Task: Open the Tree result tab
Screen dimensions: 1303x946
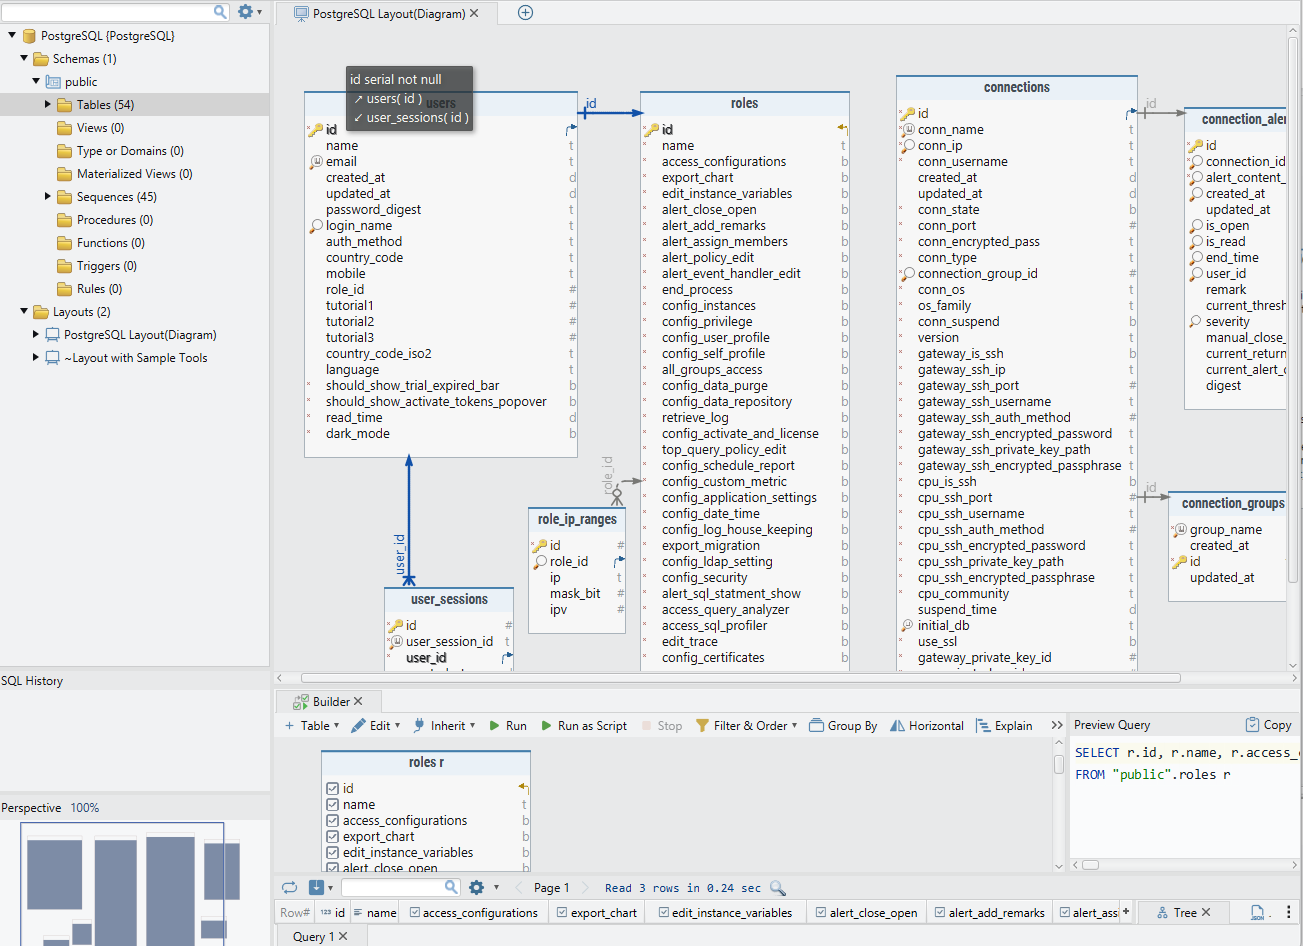Action: 1183,912
